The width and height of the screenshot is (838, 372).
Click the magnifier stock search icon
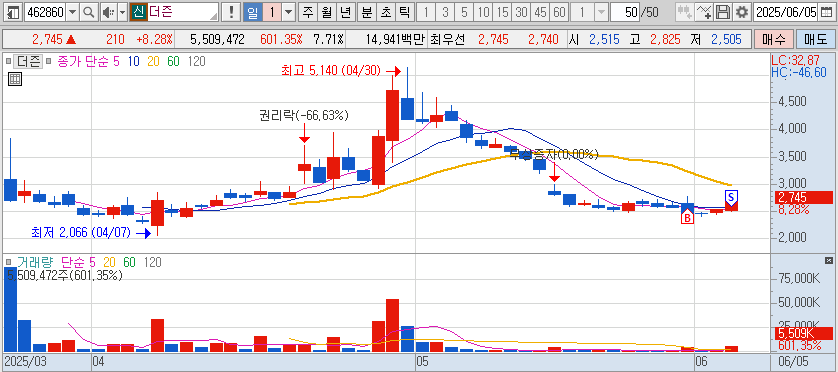(89, 12)
